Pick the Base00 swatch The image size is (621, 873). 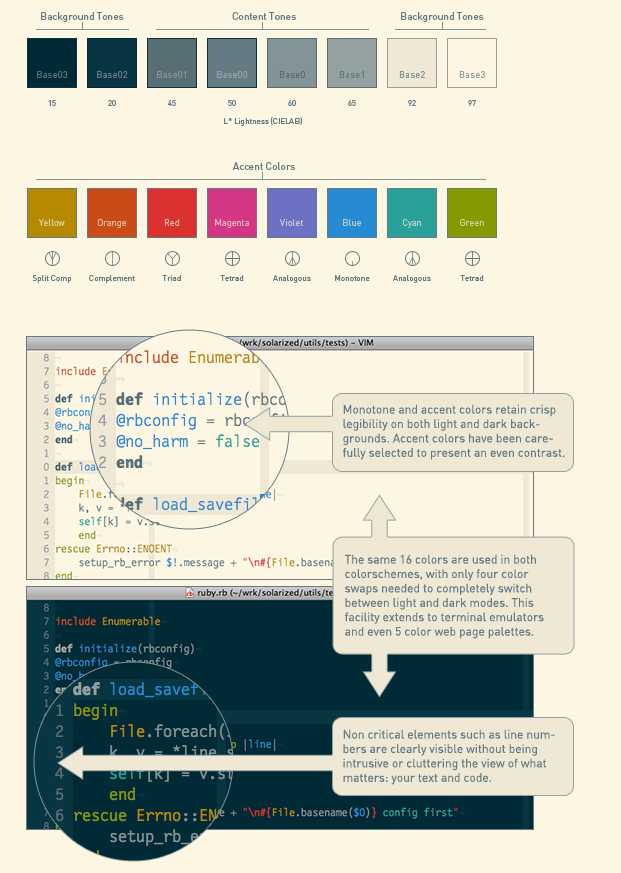click(x=232, y=63)
